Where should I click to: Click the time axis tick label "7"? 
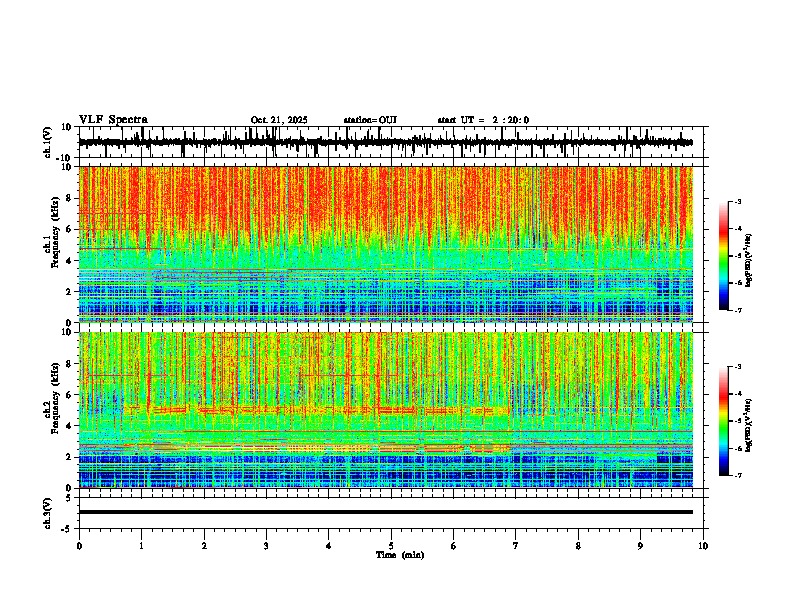coord(516,546)
